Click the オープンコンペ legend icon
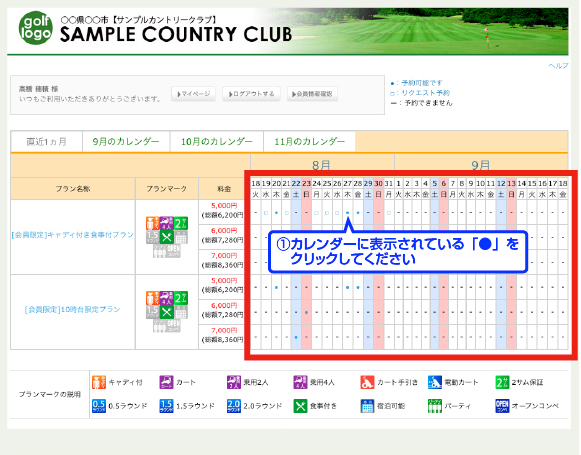This screenshot has height=455, width=581. click(x=502, y=406)
